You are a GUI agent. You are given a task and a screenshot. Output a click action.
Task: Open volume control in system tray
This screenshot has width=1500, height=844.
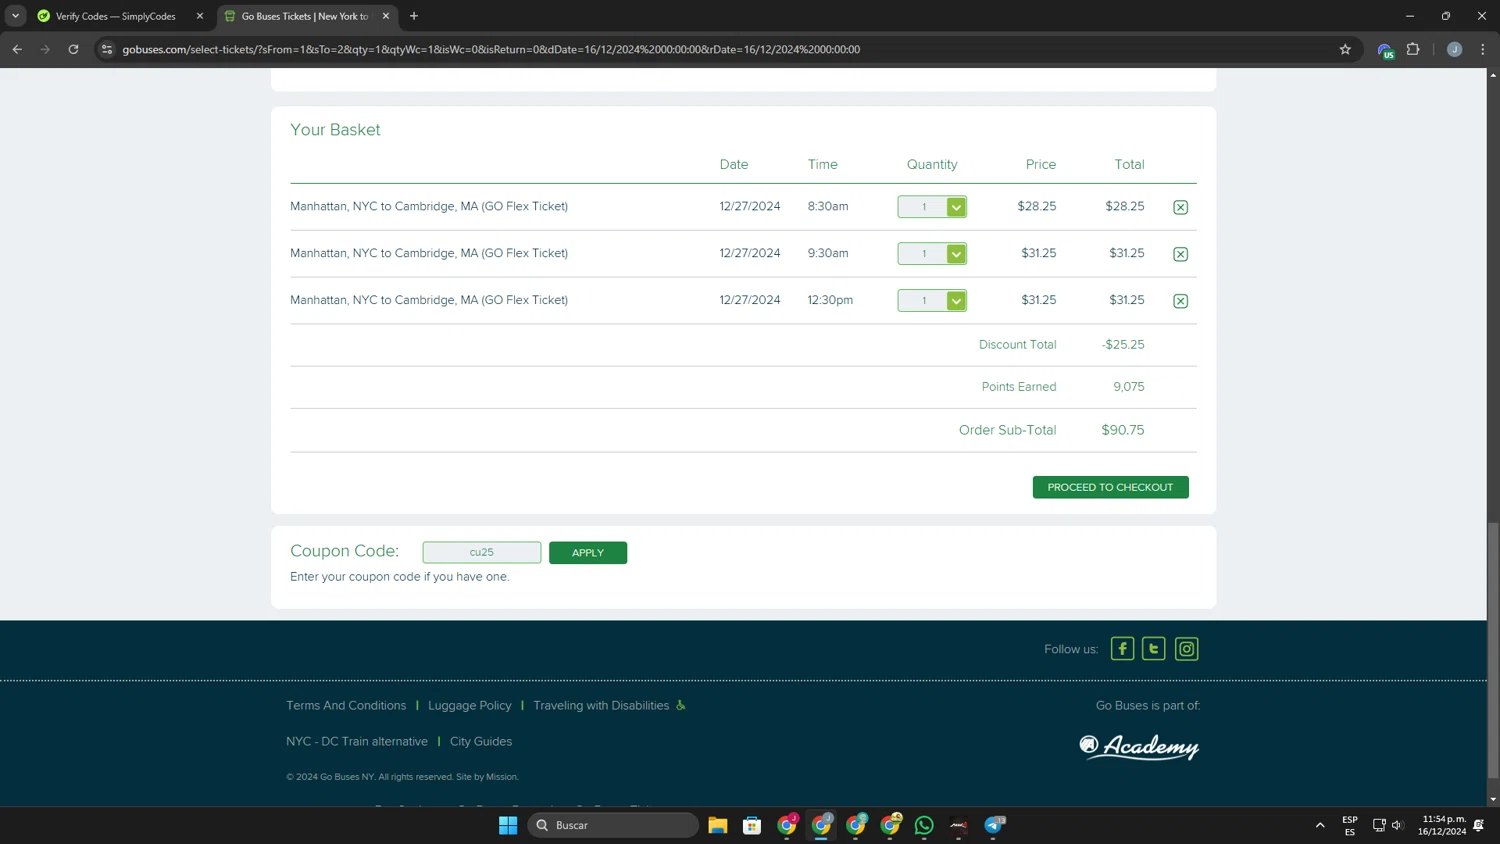point(1398,825)
